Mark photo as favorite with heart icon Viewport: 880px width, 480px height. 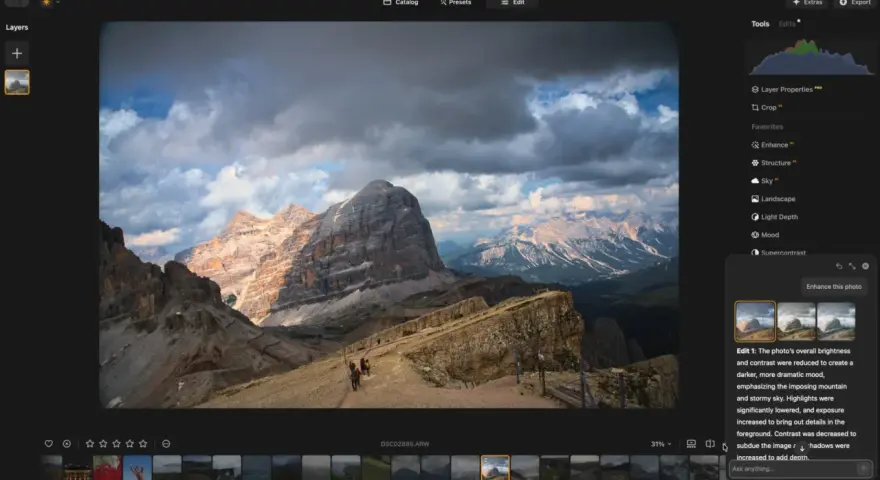click(x=49, y=444)
